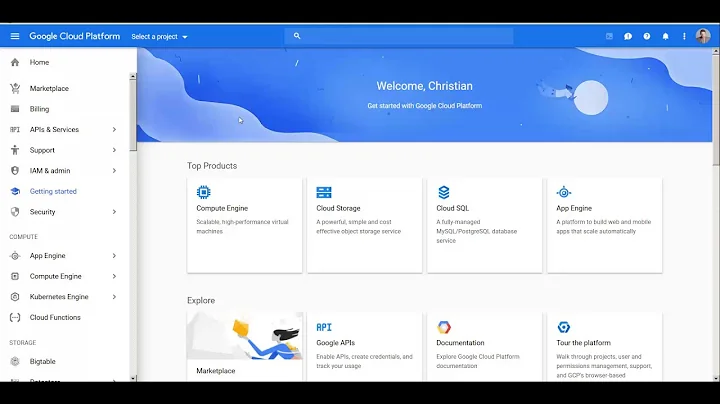Expand Kubernetes Engine submenu arrow
Screen dimensions: 720x404
tap(114, 297)
